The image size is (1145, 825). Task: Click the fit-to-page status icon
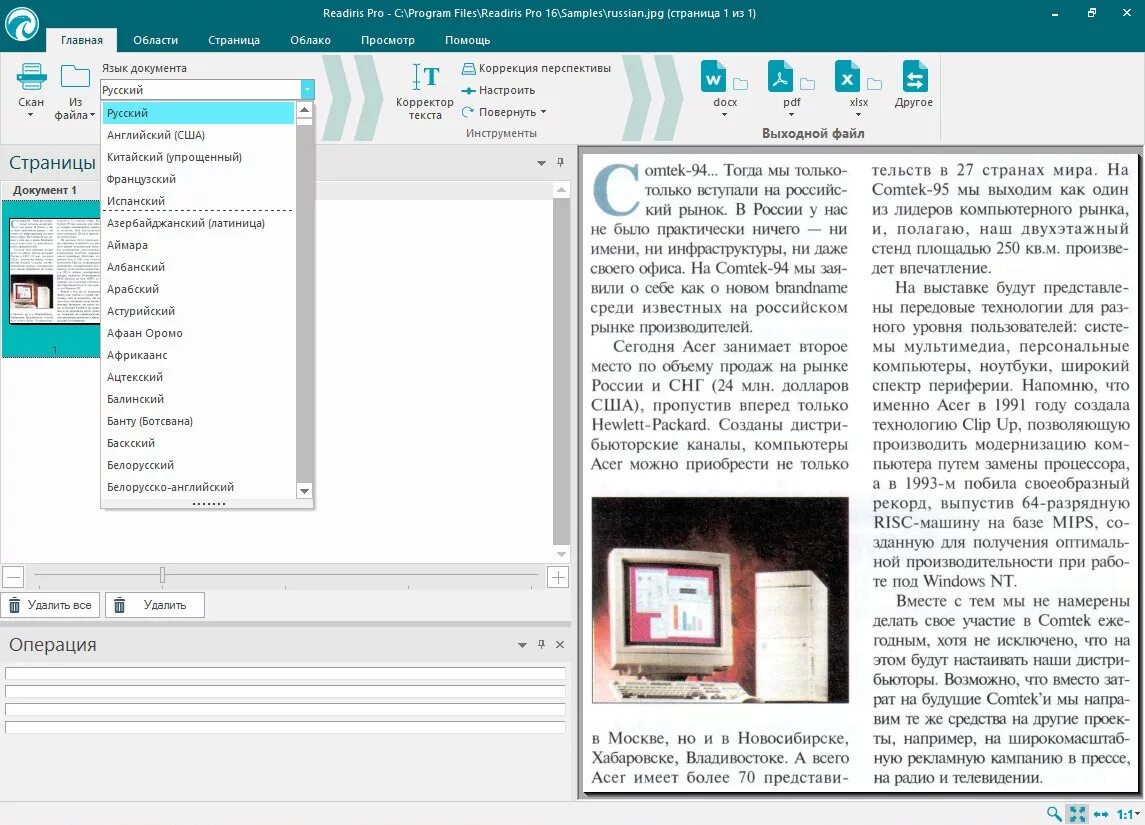1077,813
